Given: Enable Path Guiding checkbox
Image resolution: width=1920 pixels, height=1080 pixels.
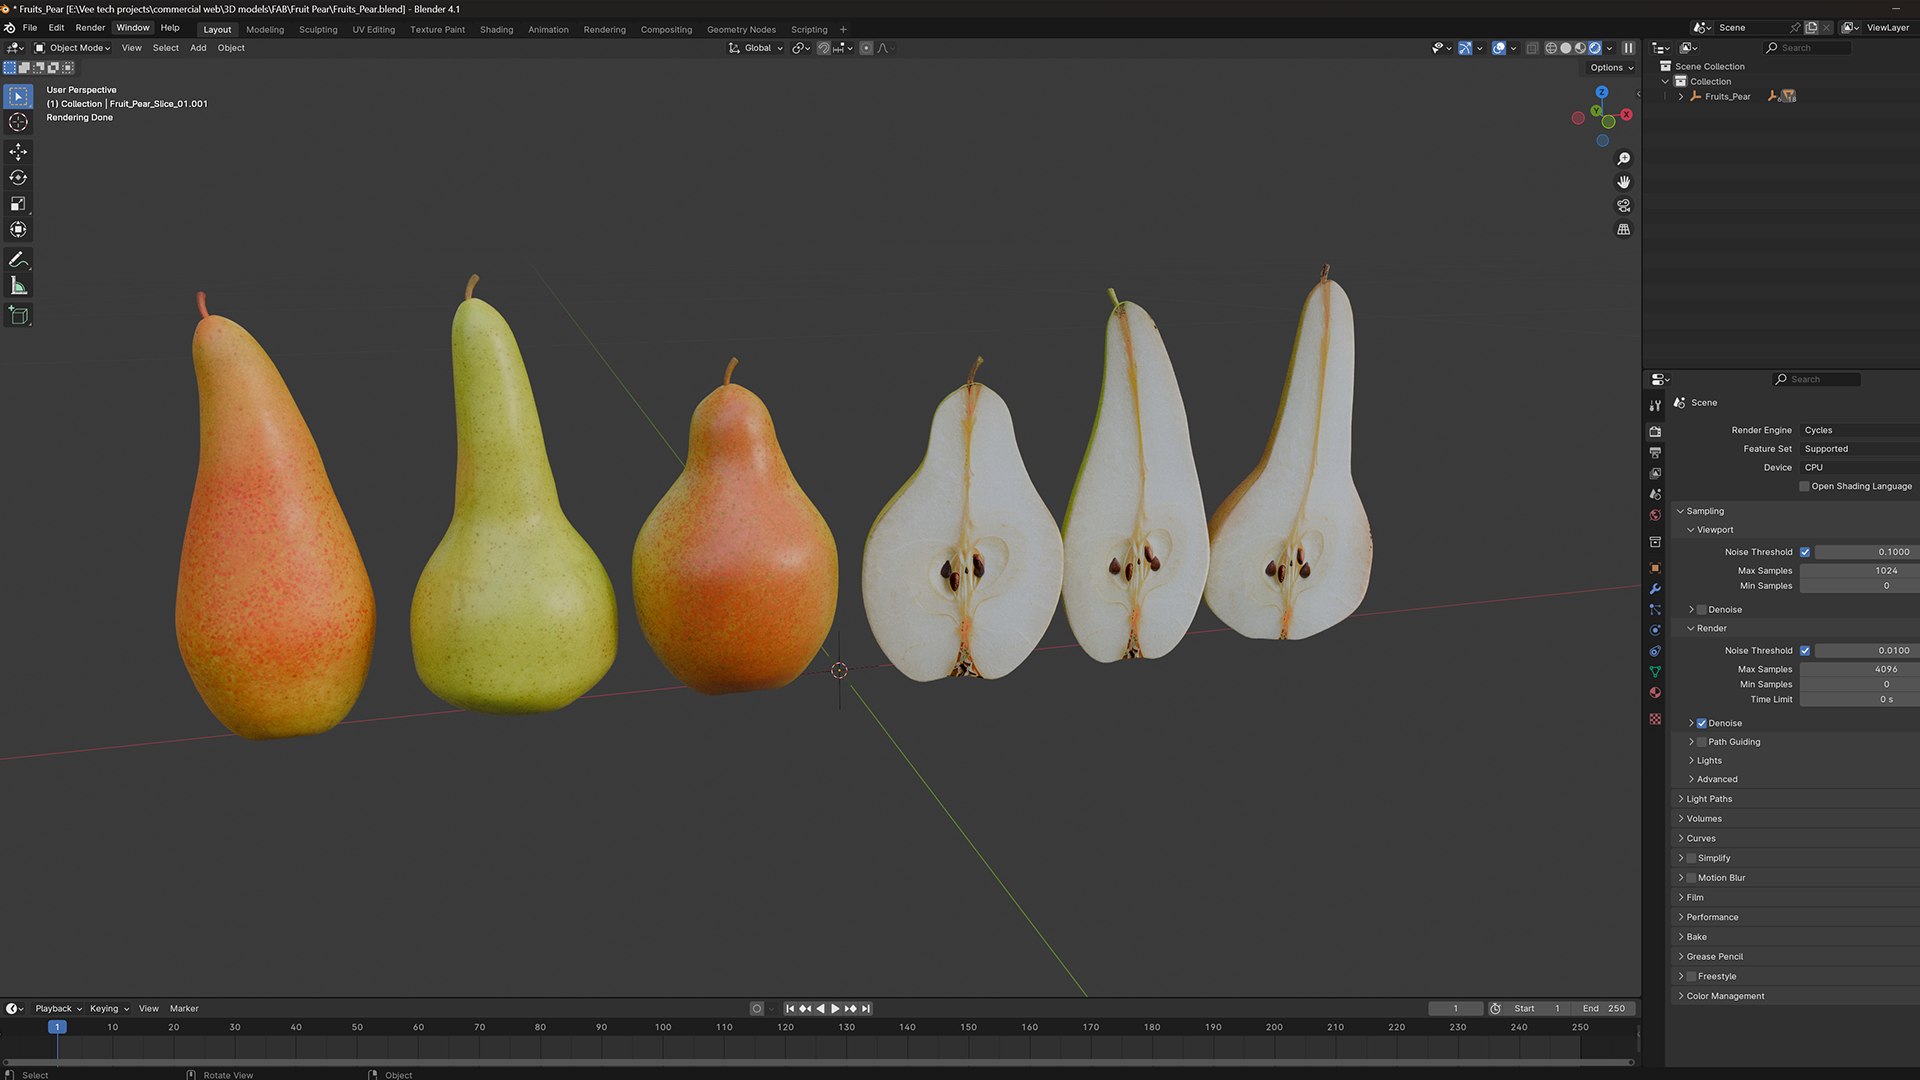Looking at the screenshot, I should [1702, 742].
